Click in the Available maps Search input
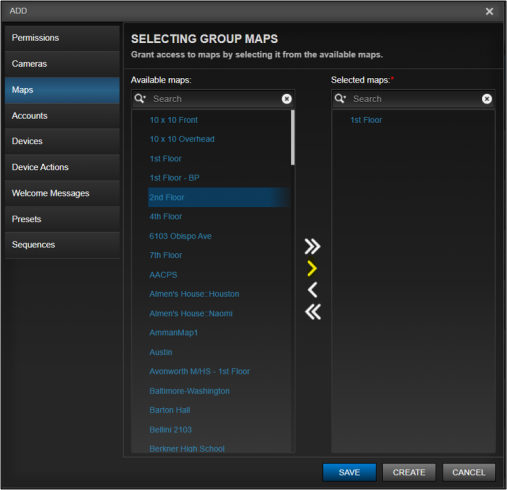Viewport: 507px width, 490px height. (215, 99)
